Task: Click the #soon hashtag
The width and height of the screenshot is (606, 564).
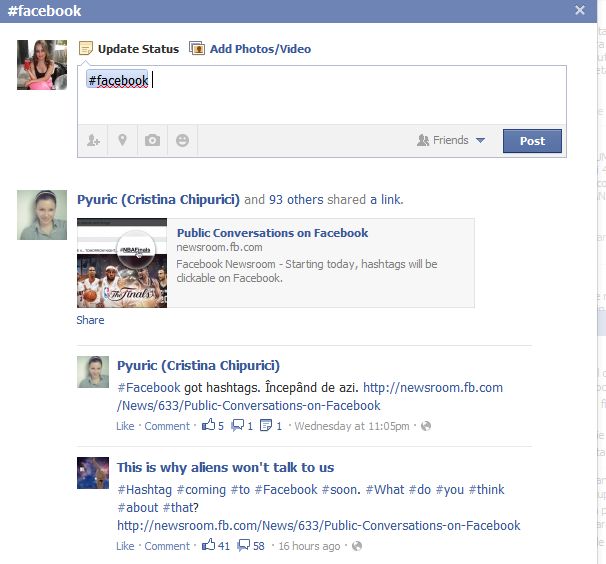Action: click(x=340, y=489)
